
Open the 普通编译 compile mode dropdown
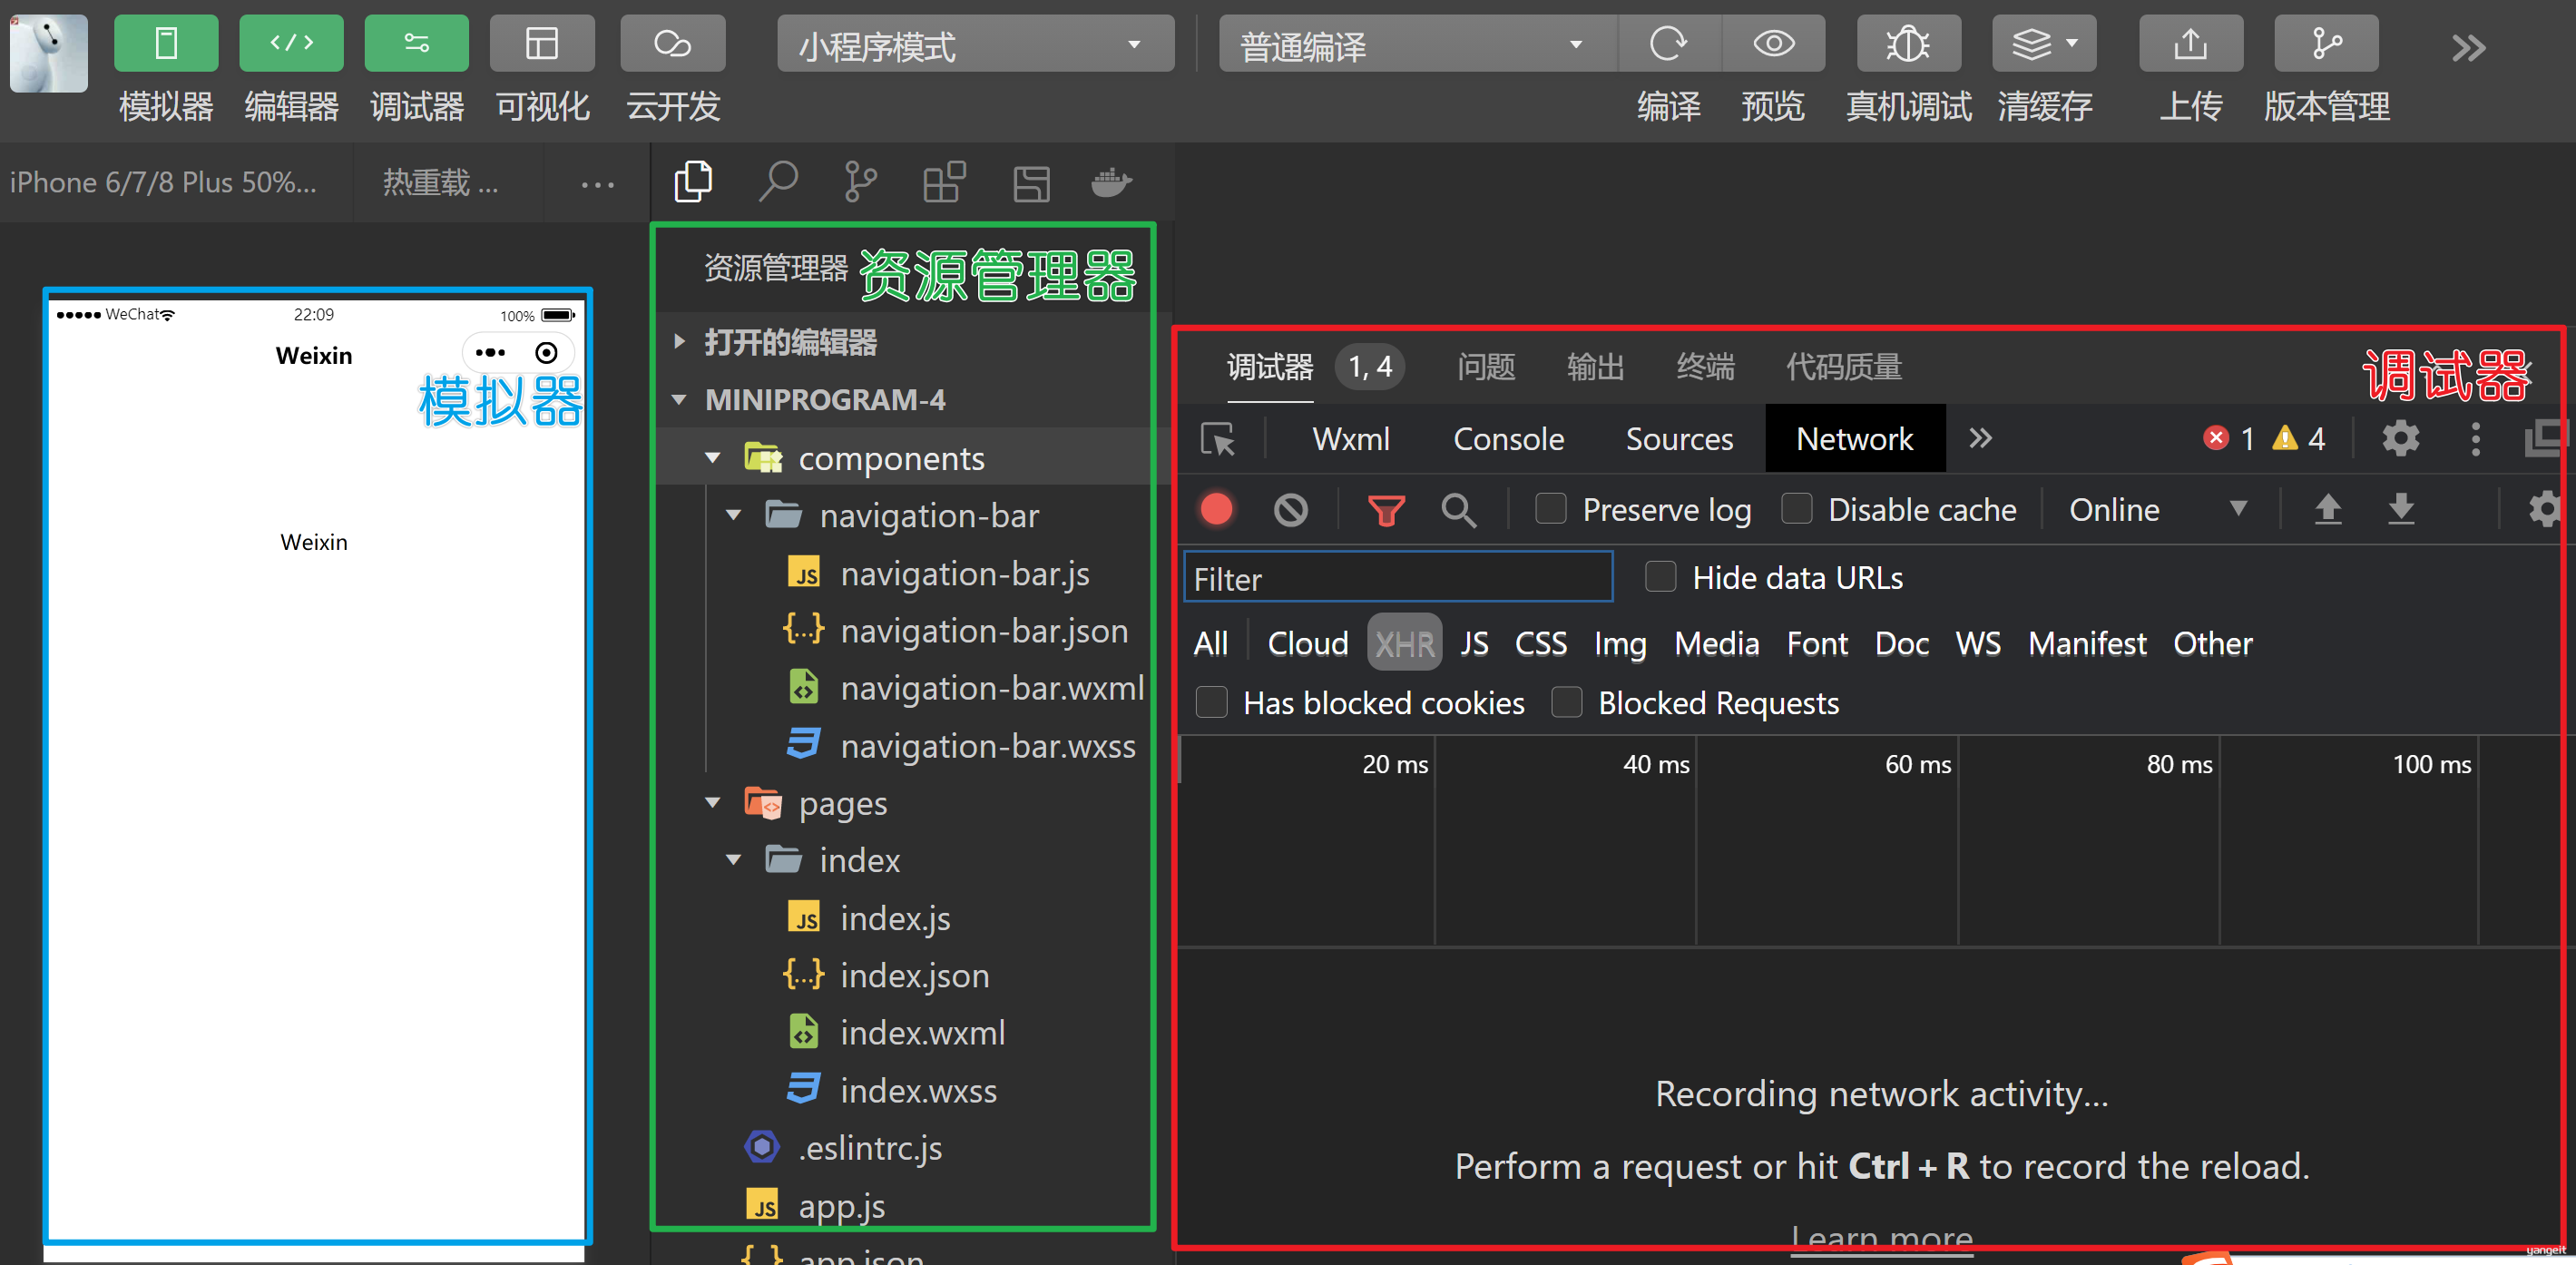pos(1416,44)
